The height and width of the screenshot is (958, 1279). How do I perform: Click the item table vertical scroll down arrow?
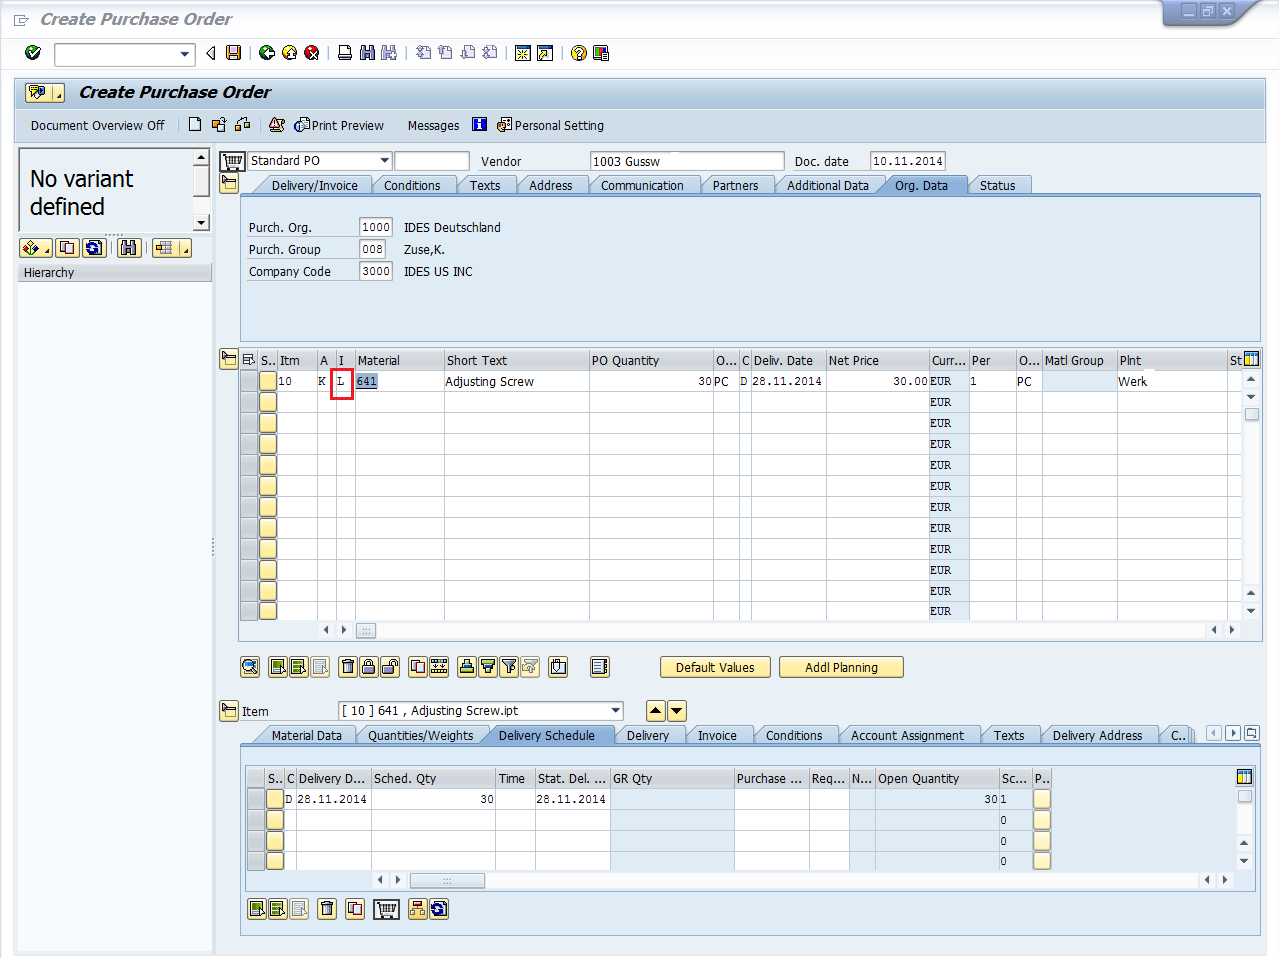[1251, 611]
